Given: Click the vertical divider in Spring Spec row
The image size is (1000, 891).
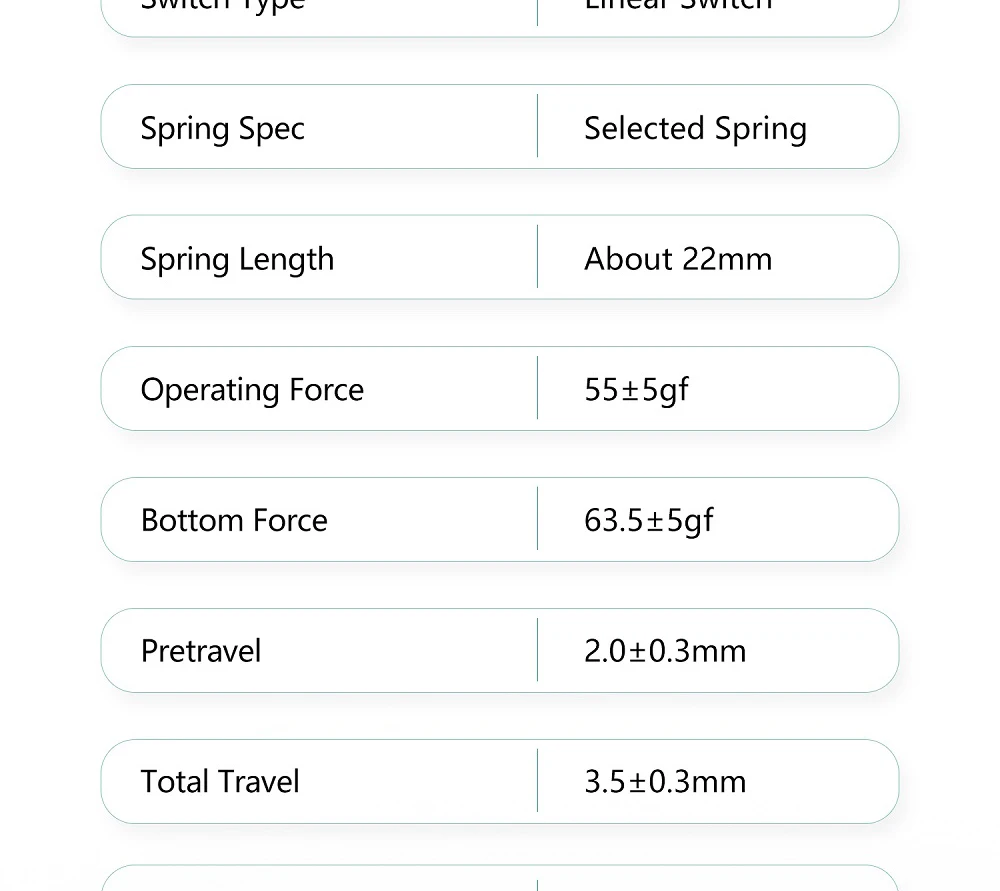Looking at the screenshot, I should 538,127.
